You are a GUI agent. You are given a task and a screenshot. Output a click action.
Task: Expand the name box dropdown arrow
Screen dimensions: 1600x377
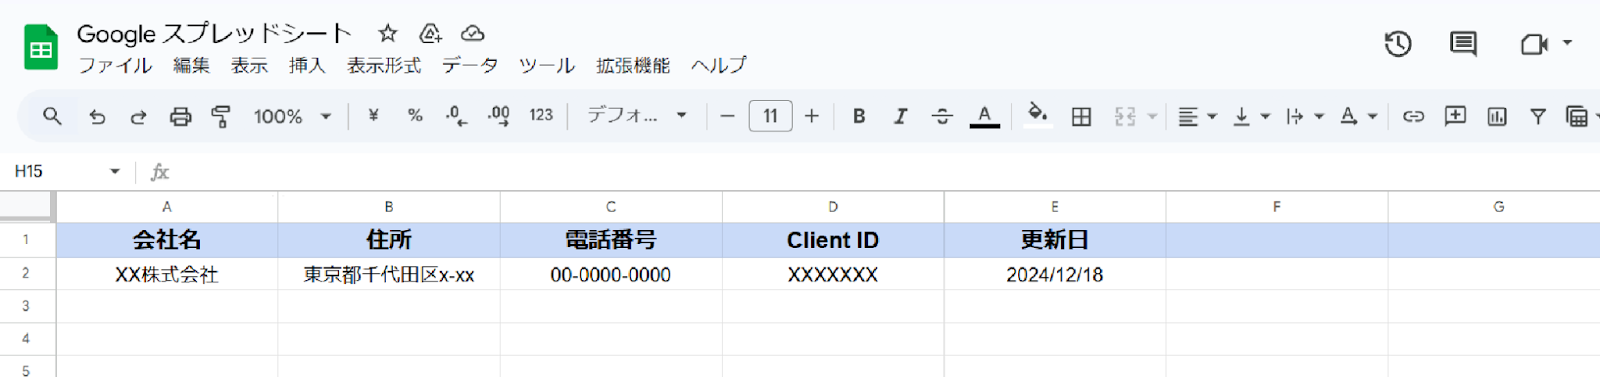tap(115, 172)
